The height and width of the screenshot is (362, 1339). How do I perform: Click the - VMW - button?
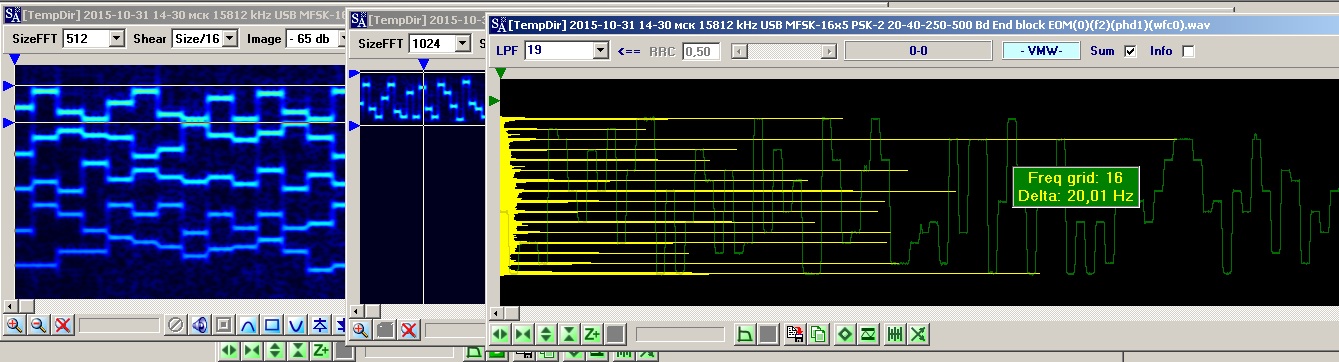point(1041,50)
